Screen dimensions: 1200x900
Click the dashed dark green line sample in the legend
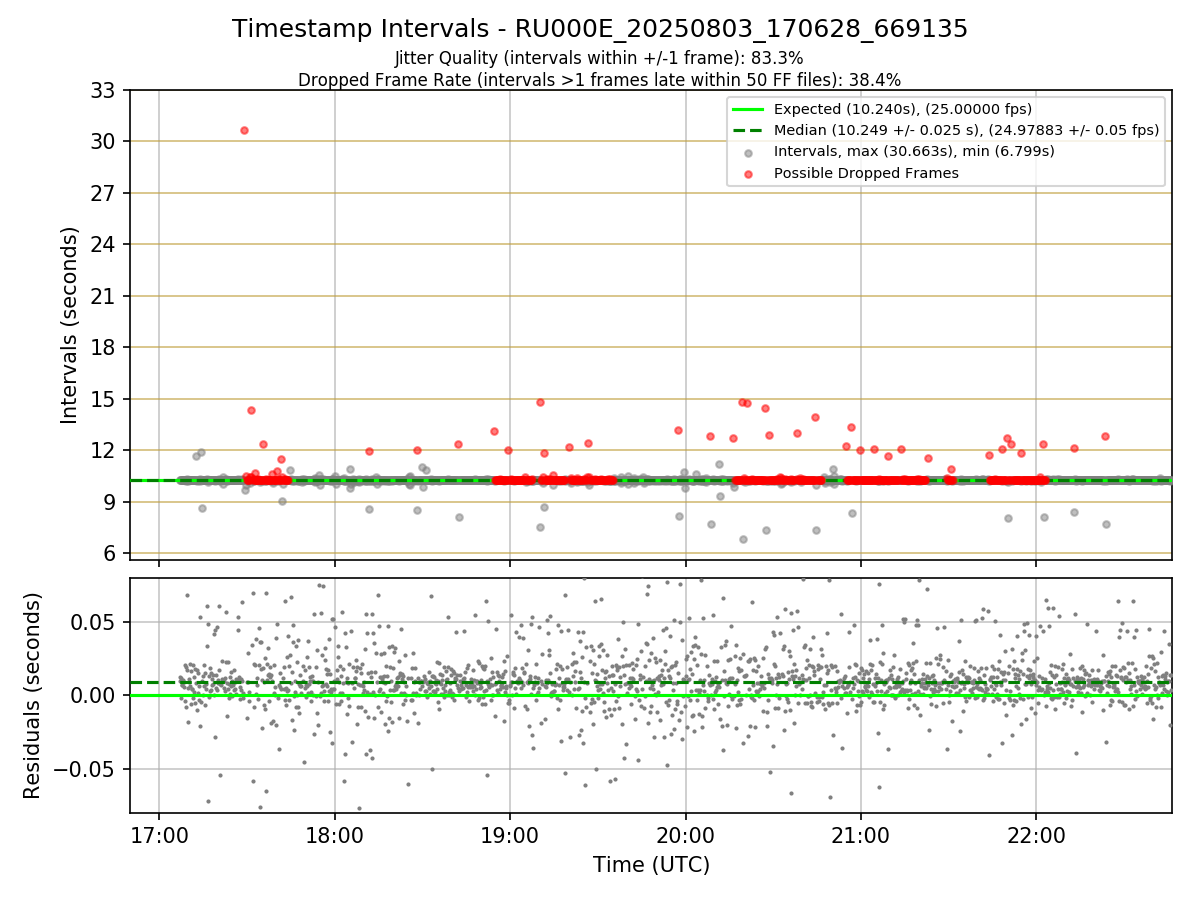click(x=748, y=131)
